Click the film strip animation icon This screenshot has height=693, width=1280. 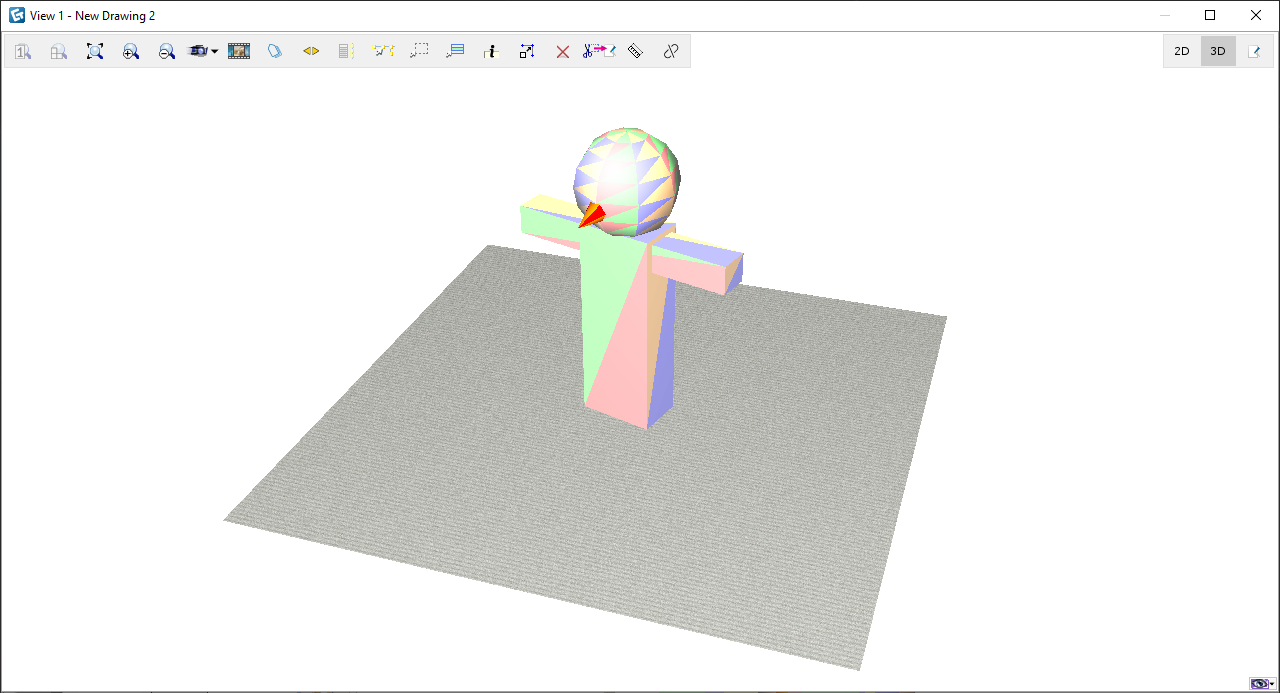(x=239, y=51)
